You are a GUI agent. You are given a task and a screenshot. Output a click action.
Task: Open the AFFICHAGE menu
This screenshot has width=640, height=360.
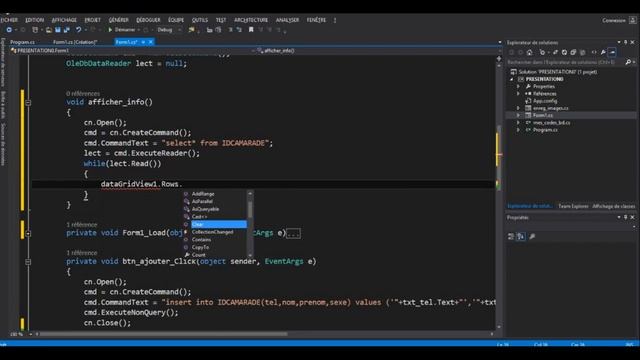pos(64,20)
